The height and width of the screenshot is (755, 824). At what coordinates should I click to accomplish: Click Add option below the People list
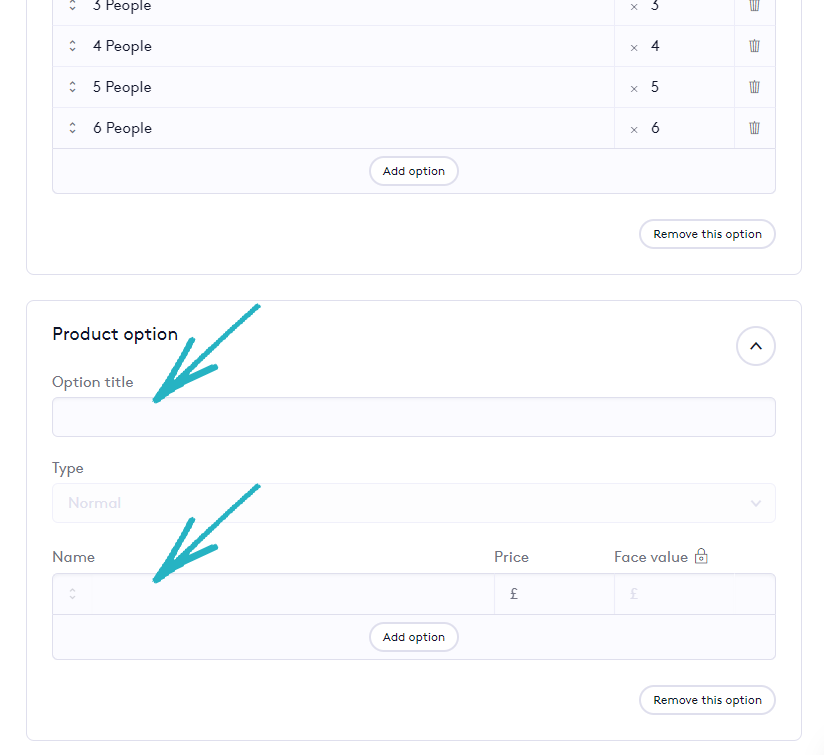413,171
